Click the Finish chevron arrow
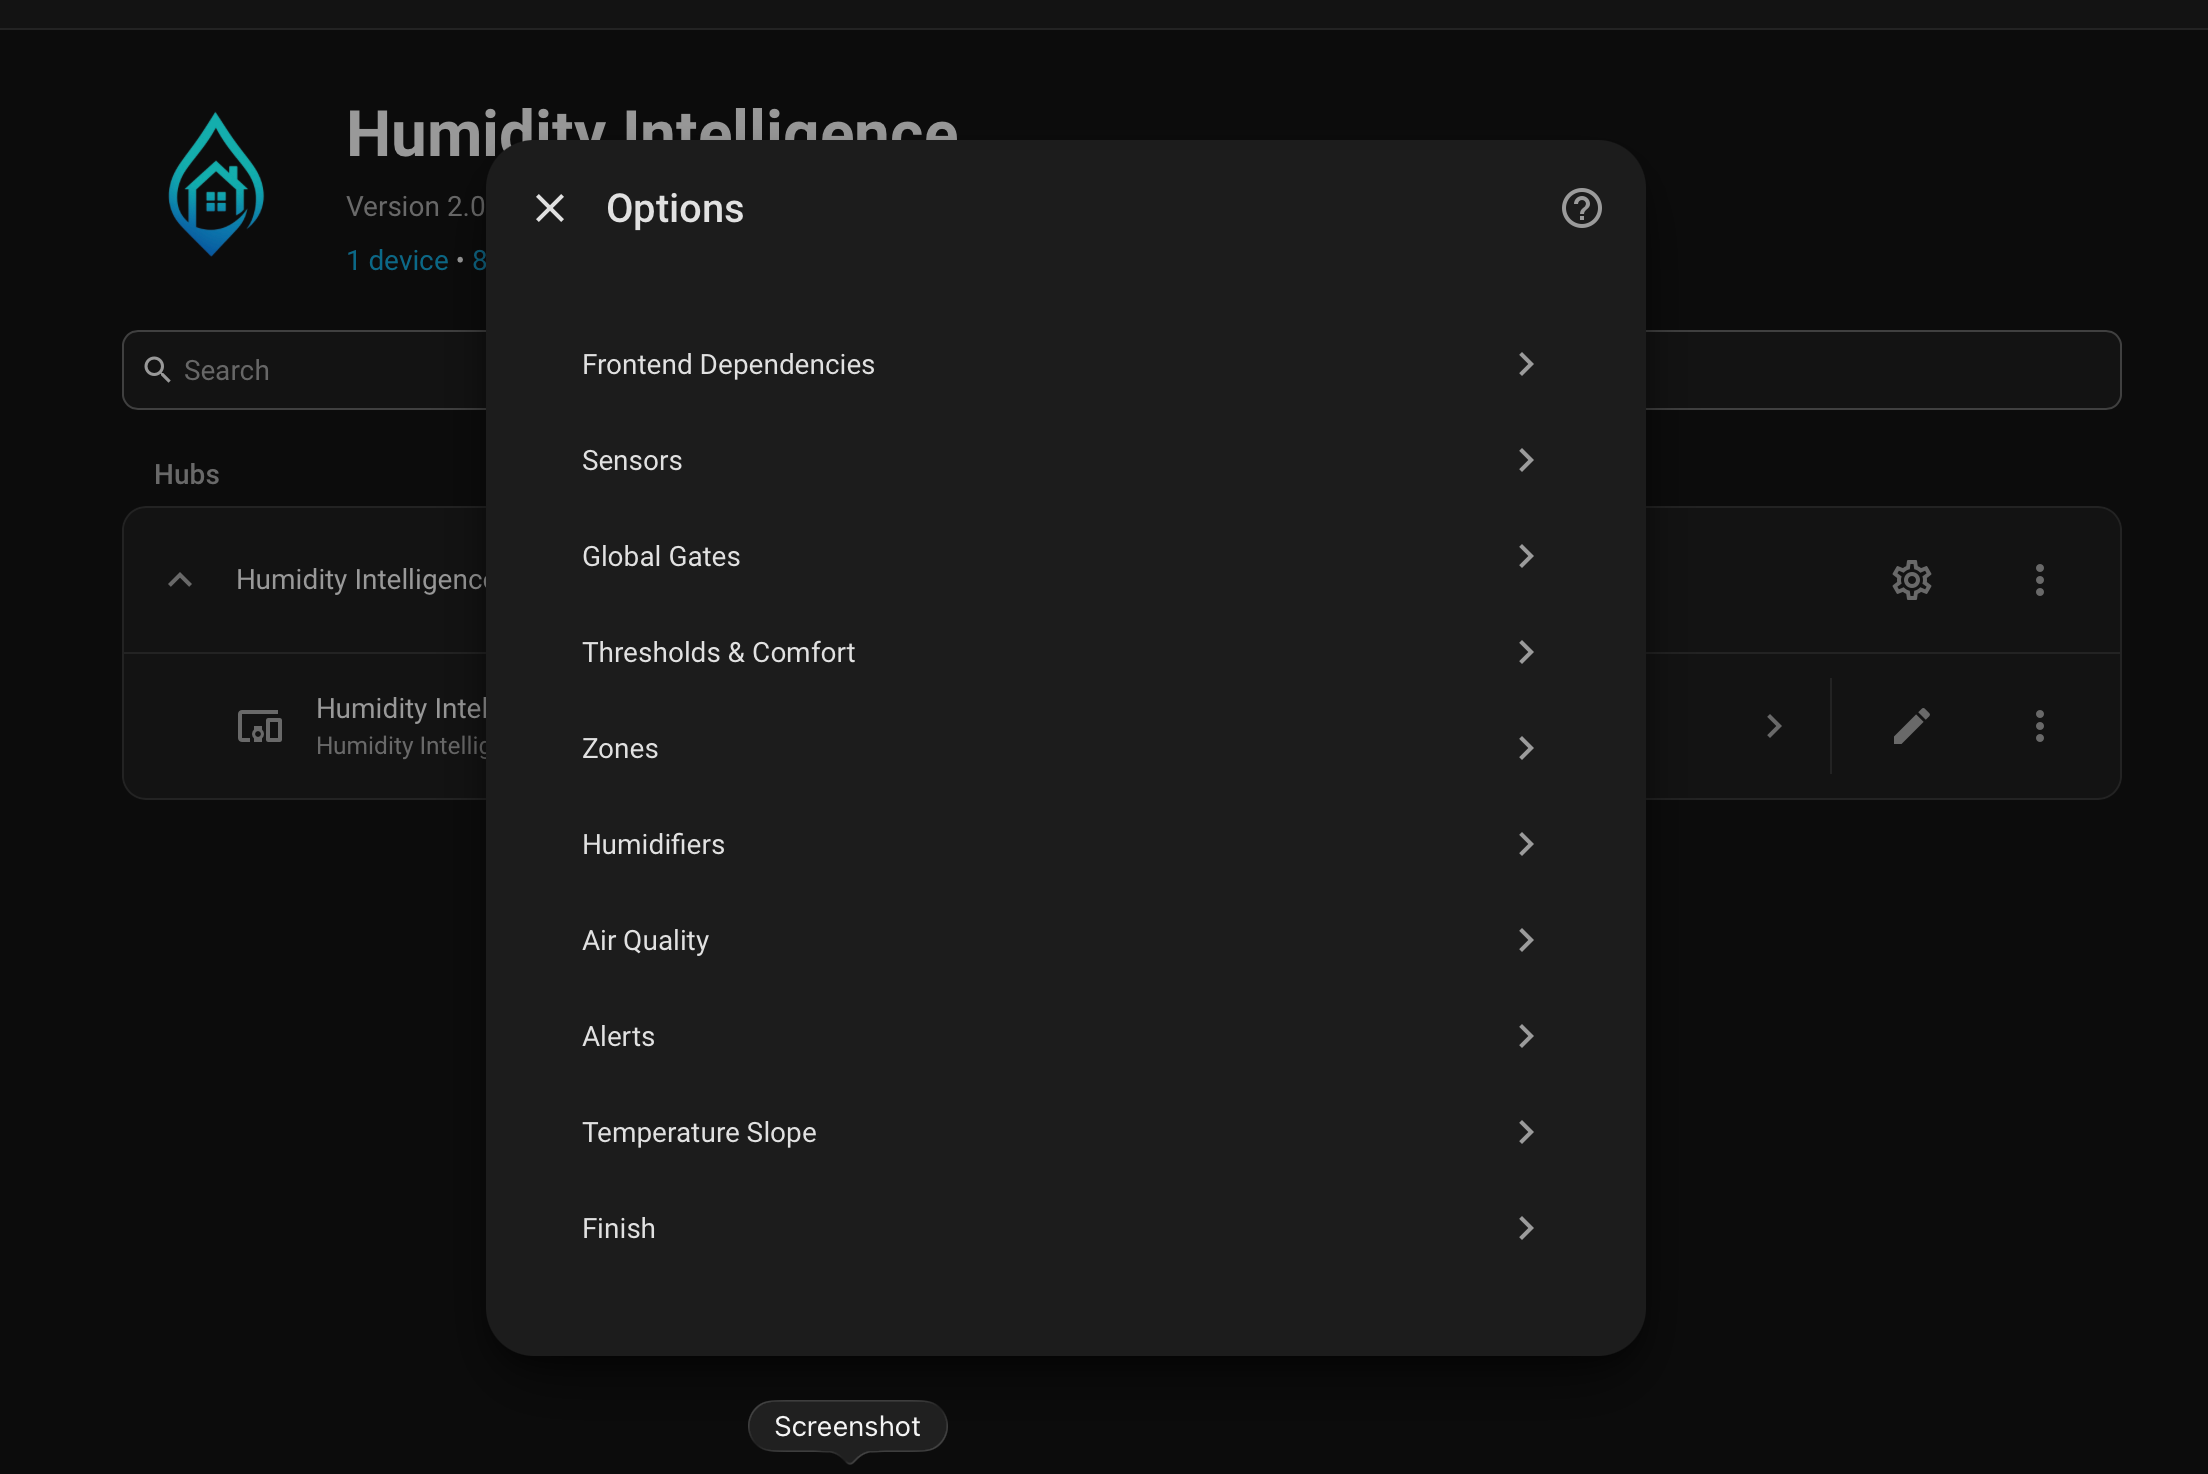This screenshot has width=2208, height=1474. (x=1525, y=1228)
